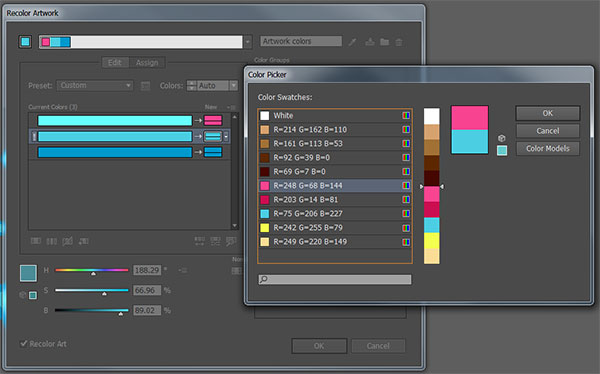Screen dimensions: 600x374
Task: Click the merge colors into row icon
Action: (x=36, y=241)
